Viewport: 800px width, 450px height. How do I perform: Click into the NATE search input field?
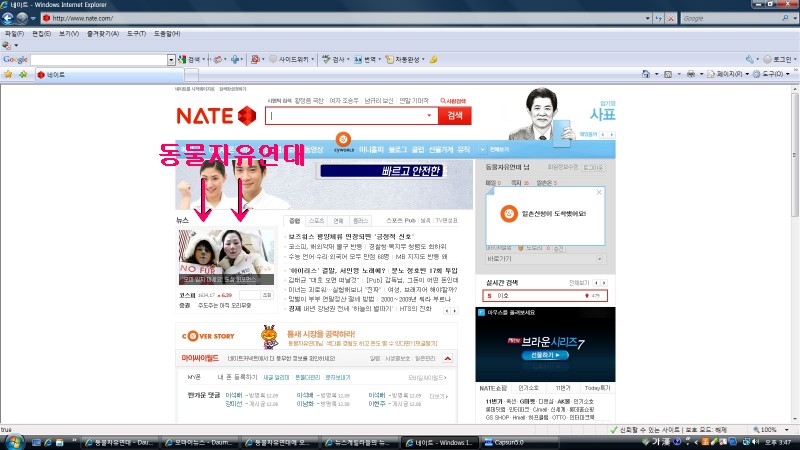coord(347,116)
